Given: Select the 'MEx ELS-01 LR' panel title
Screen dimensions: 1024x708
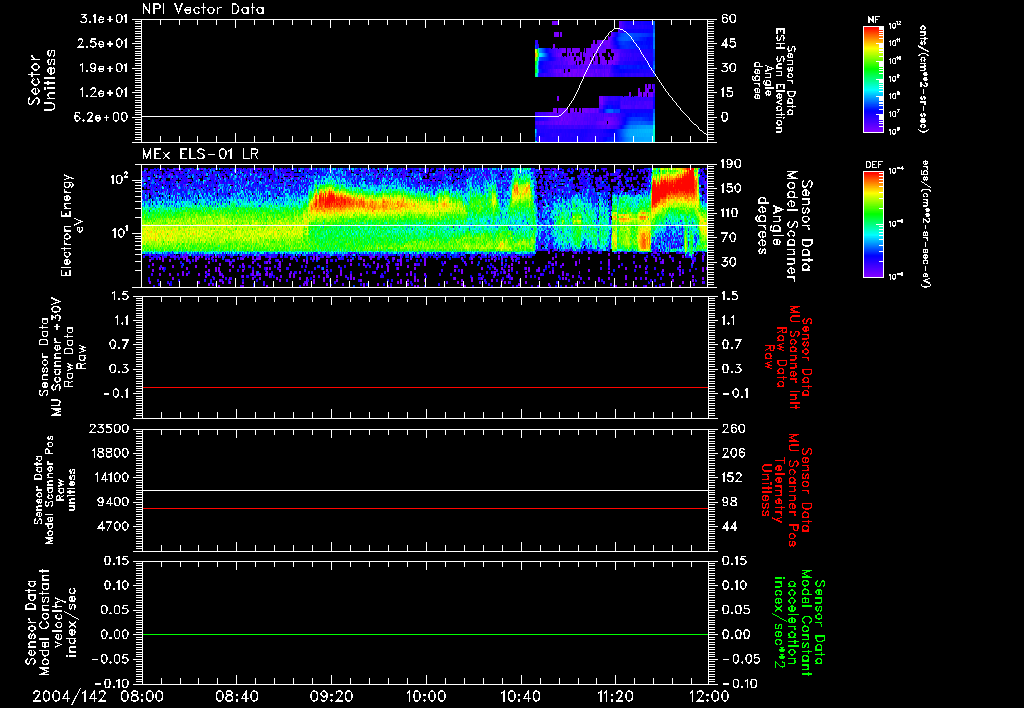Looking at the screenshot, I should 200,154.
